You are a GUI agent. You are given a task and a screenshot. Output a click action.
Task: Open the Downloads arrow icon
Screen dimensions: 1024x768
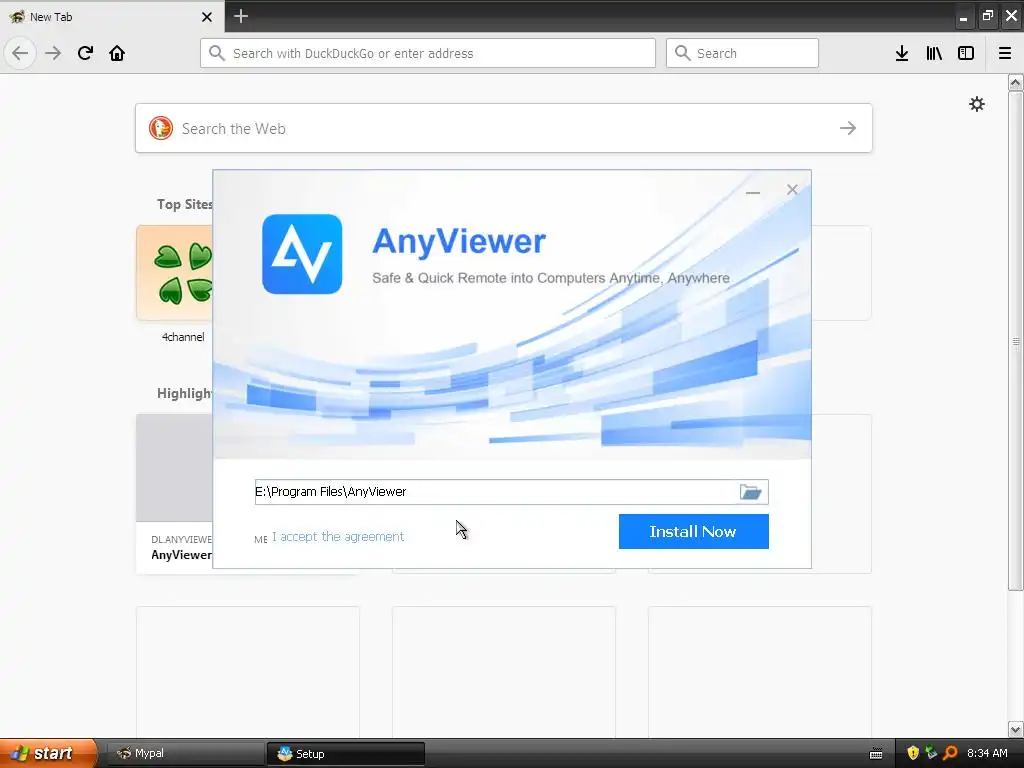pyautogui.click(x=902, y=53)
